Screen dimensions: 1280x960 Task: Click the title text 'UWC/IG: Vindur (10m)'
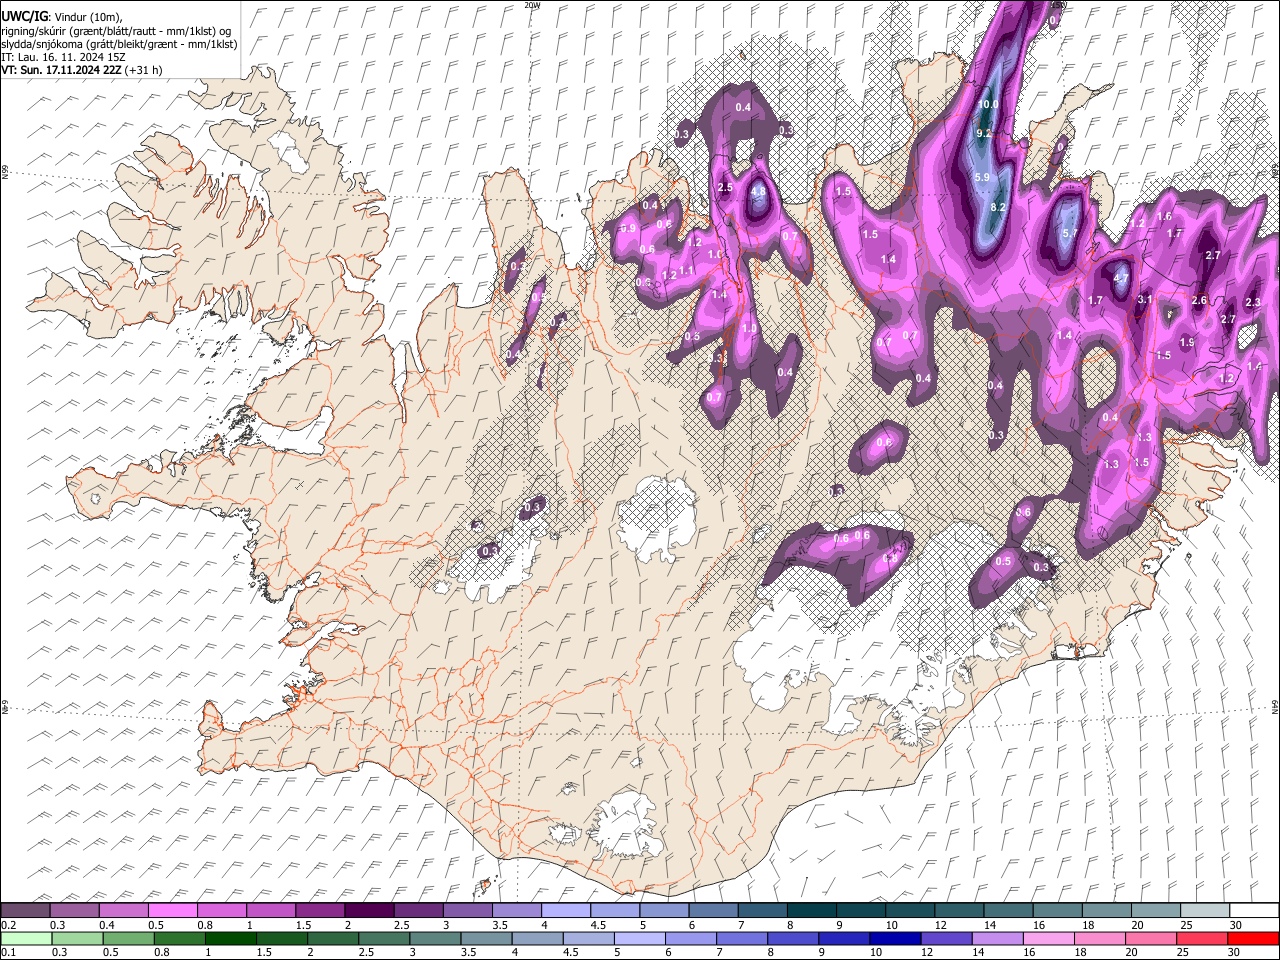pos(62,17)
